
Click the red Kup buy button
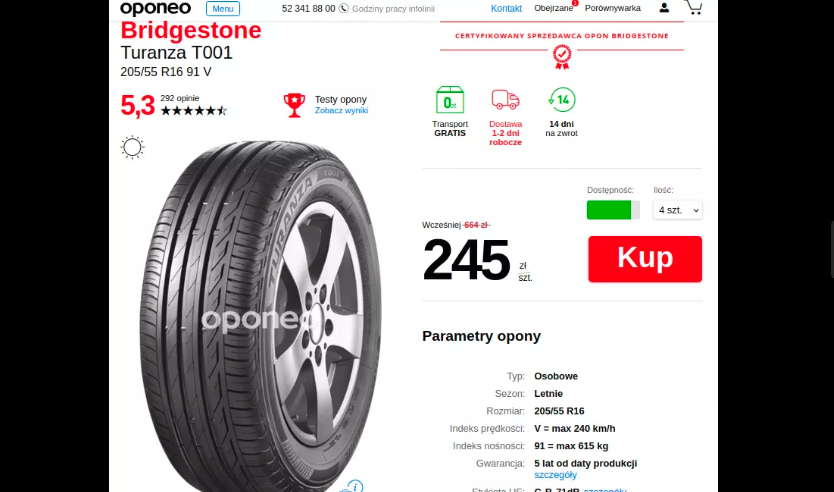click(645, 259)
